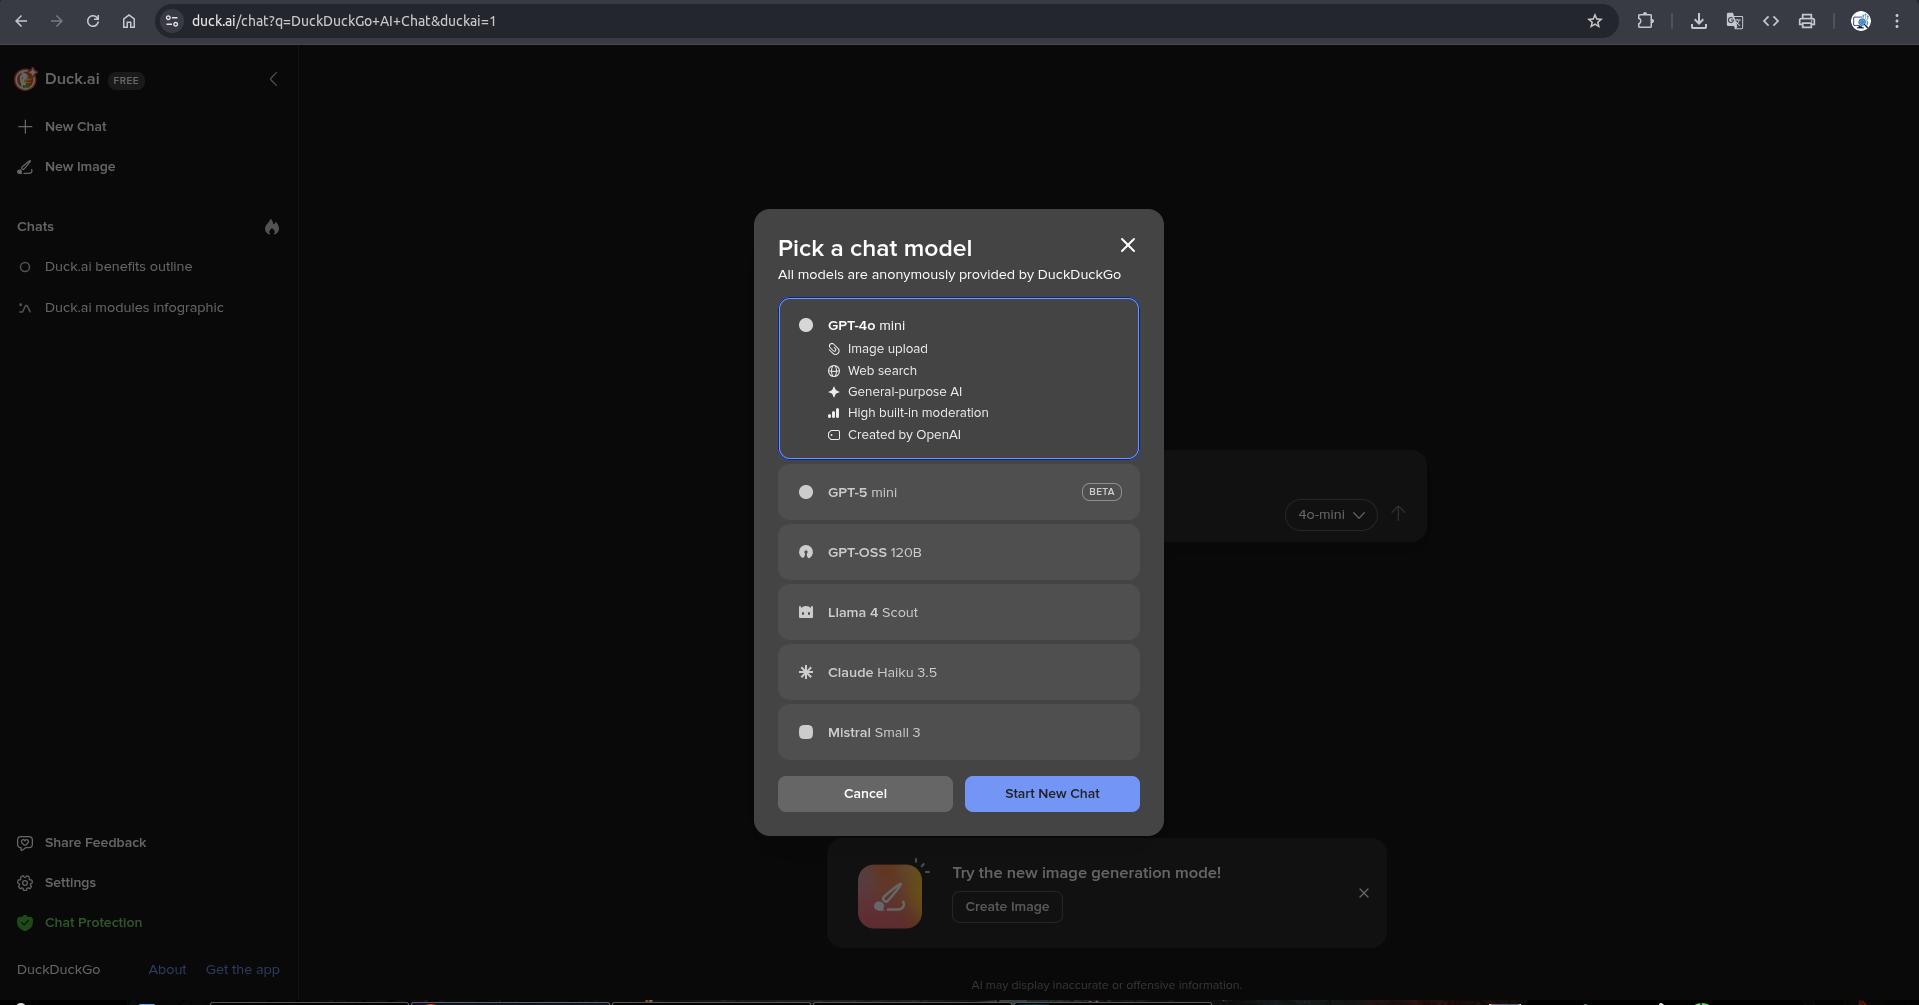The image size is (1919, 1005).
Task: Select the GPT-5 mini model option
Action: [958, 492]
